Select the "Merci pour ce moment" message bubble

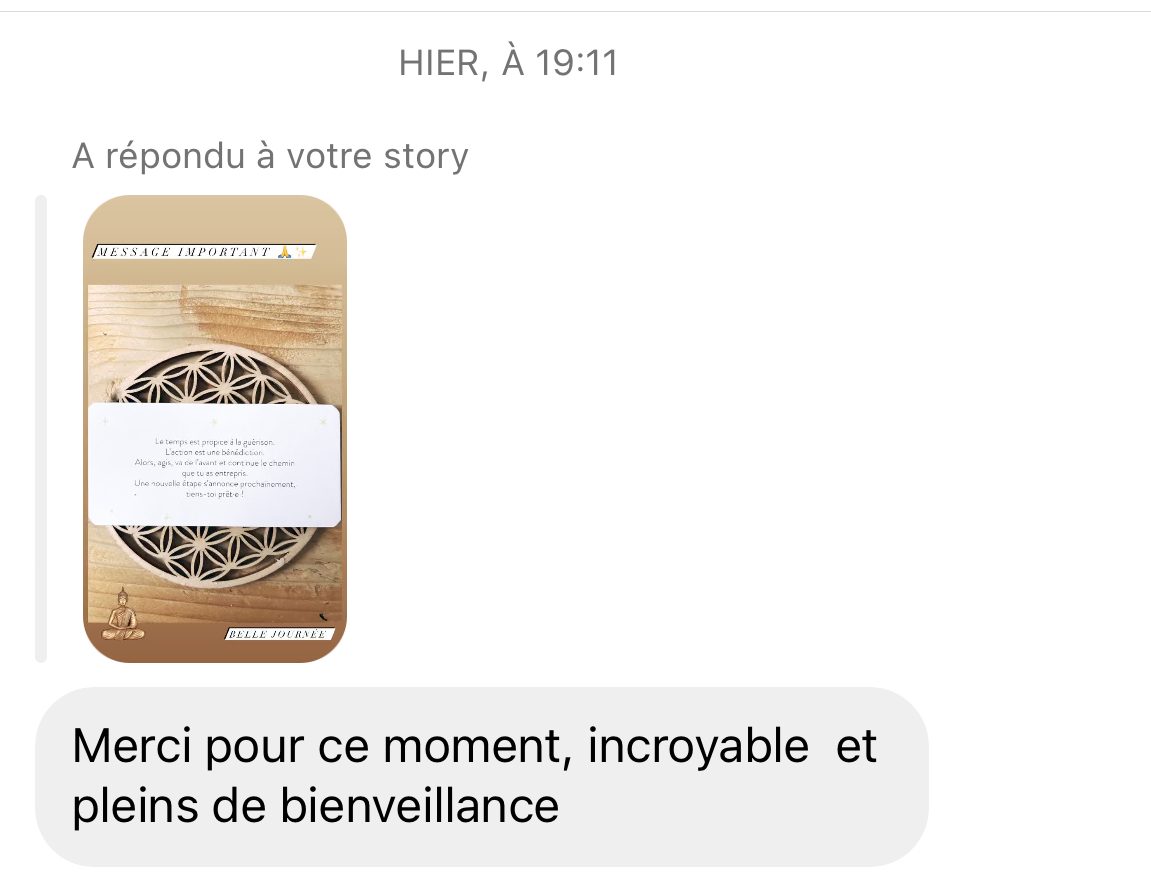point(482,777)
